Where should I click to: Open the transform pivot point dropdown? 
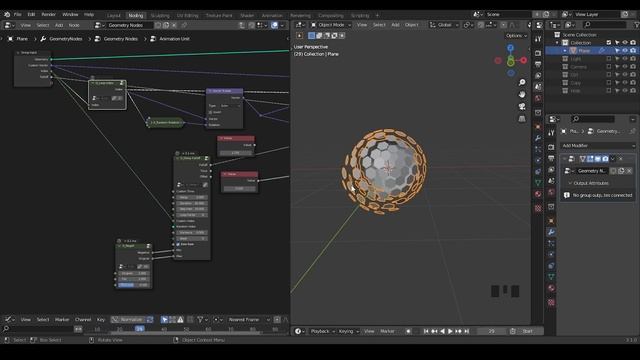468,25
